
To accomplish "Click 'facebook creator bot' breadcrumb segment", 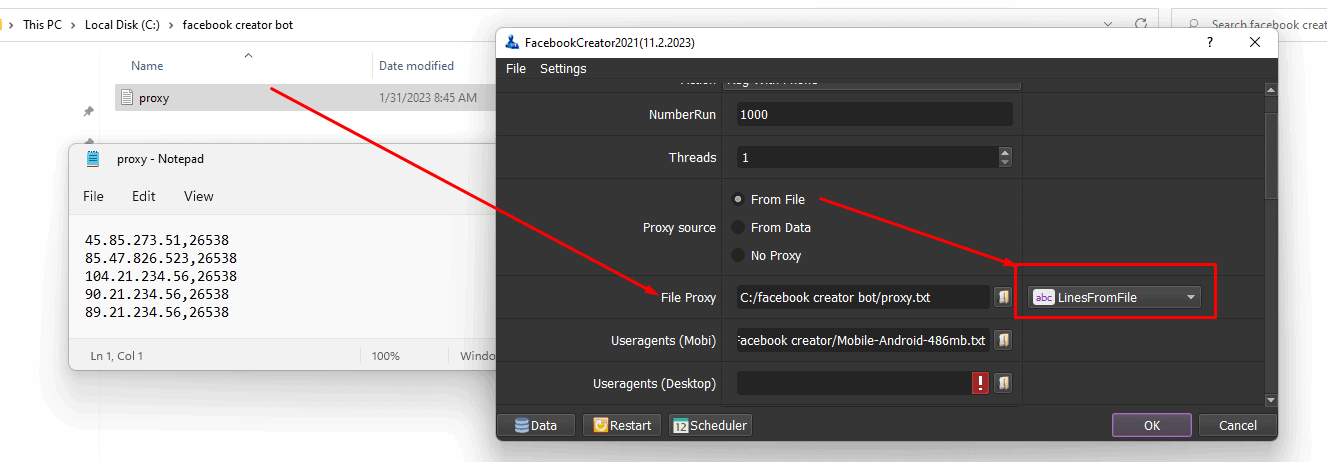I will 238,24.
